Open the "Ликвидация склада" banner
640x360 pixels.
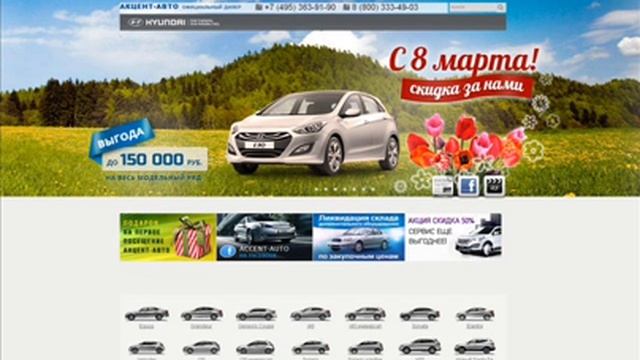pos(358,237)
